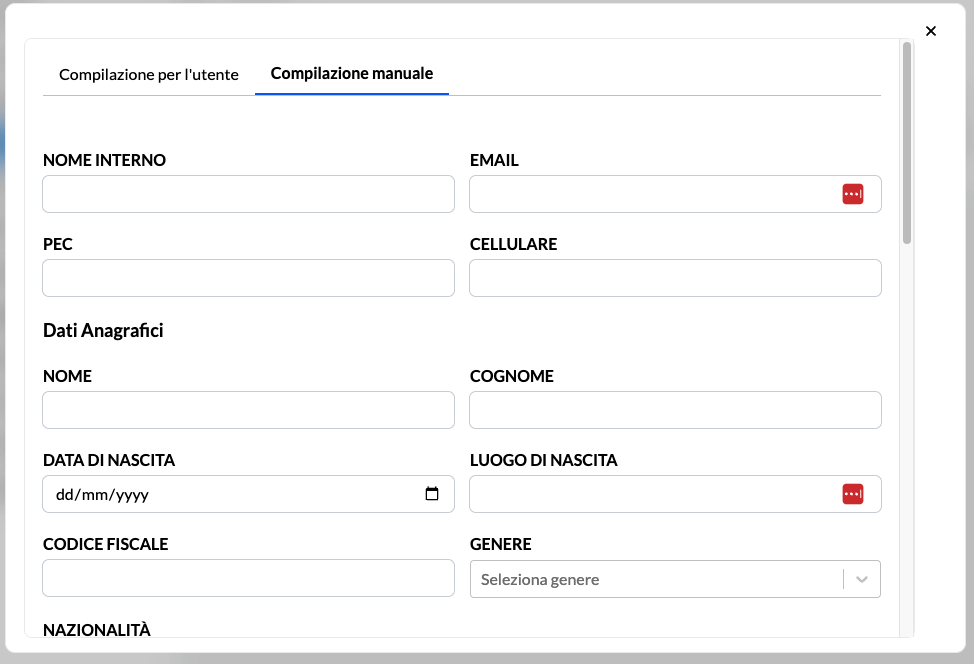Click the password manager icon in Email field

(852, 194)
